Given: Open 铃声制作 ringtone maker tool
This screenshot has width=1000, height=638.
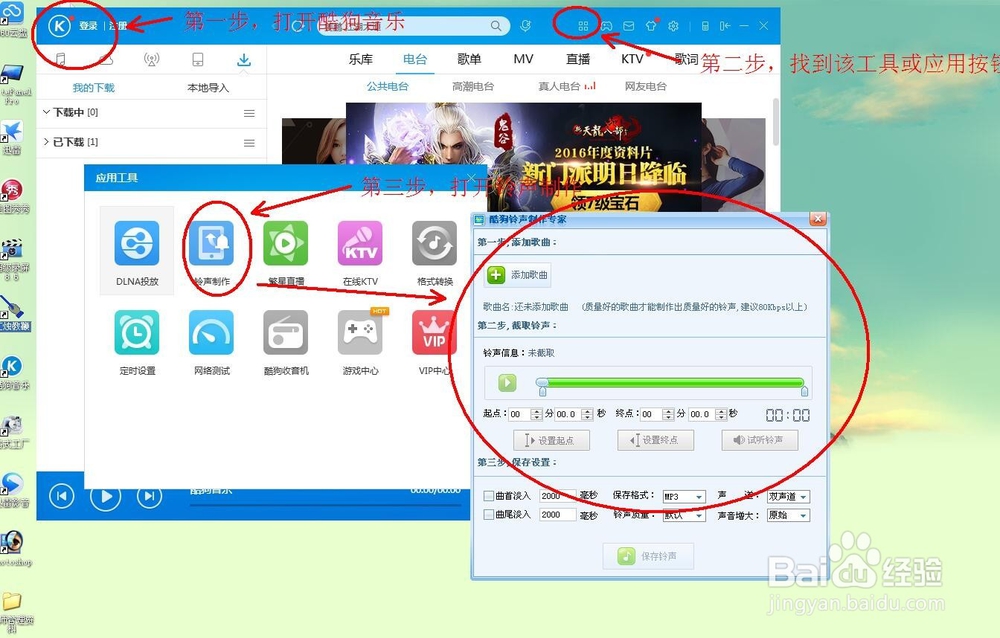Looking at the screenshot, I should tap(212, 252).
